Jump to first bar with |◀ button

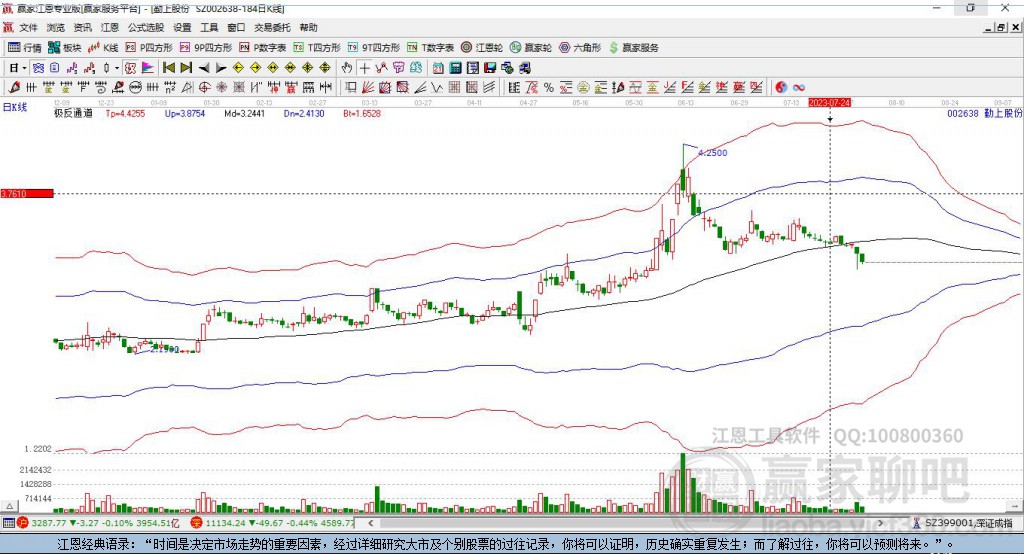[x=168, y=67]
